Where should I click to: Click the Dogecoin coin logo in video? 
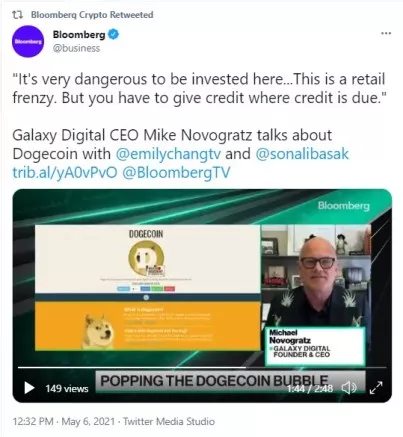coord(146,258)
